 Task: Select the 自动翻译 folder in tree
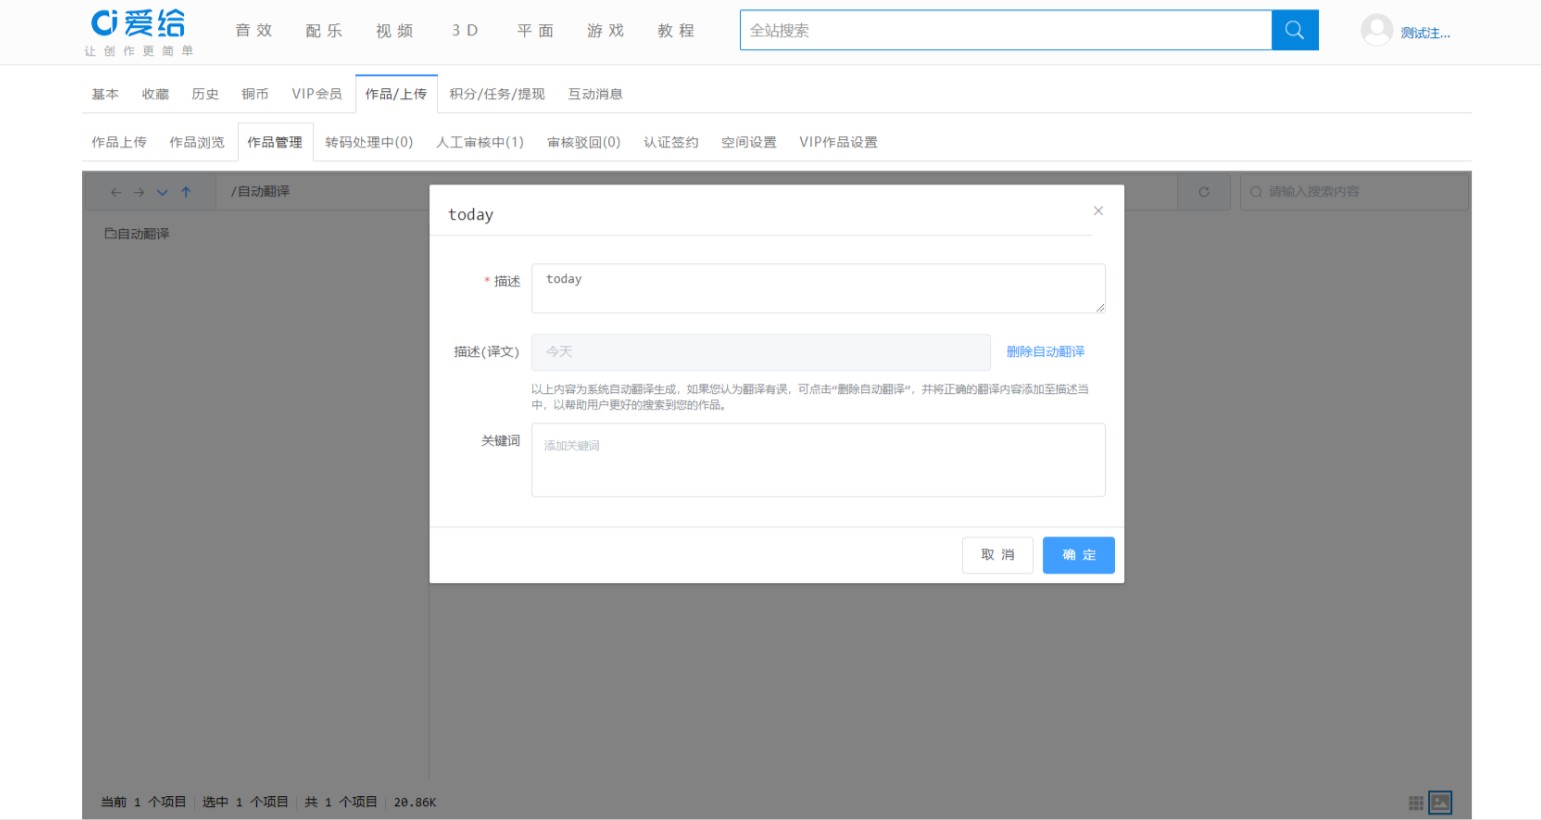(137, 234)
